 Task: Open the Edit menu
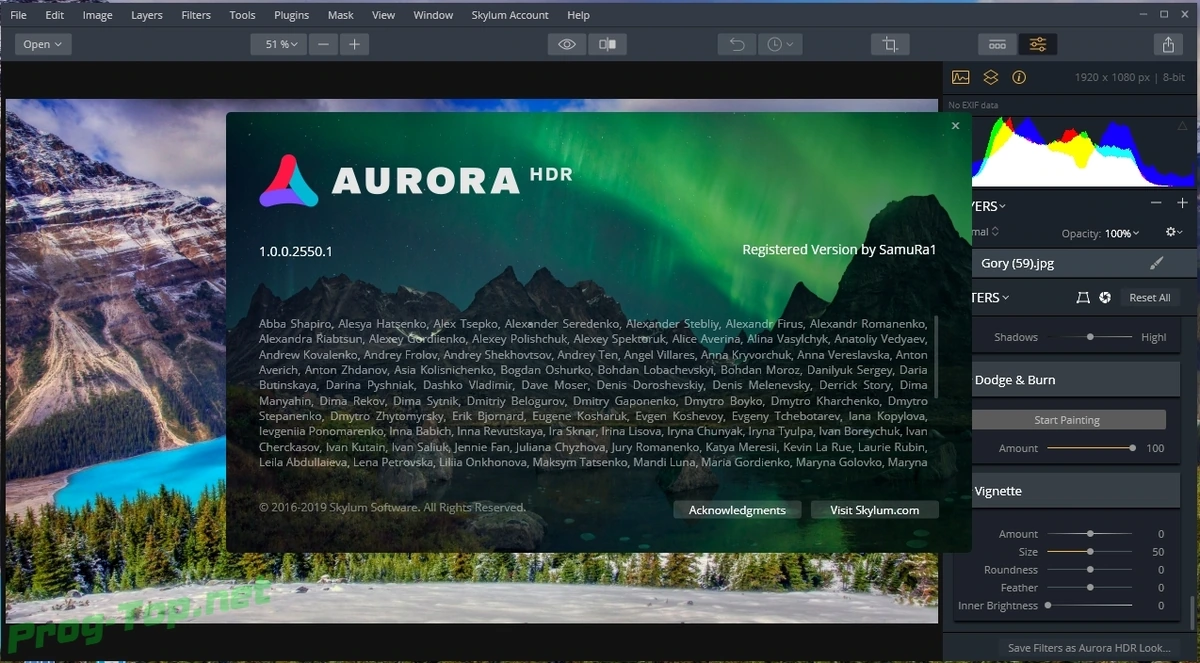point(55,15)
